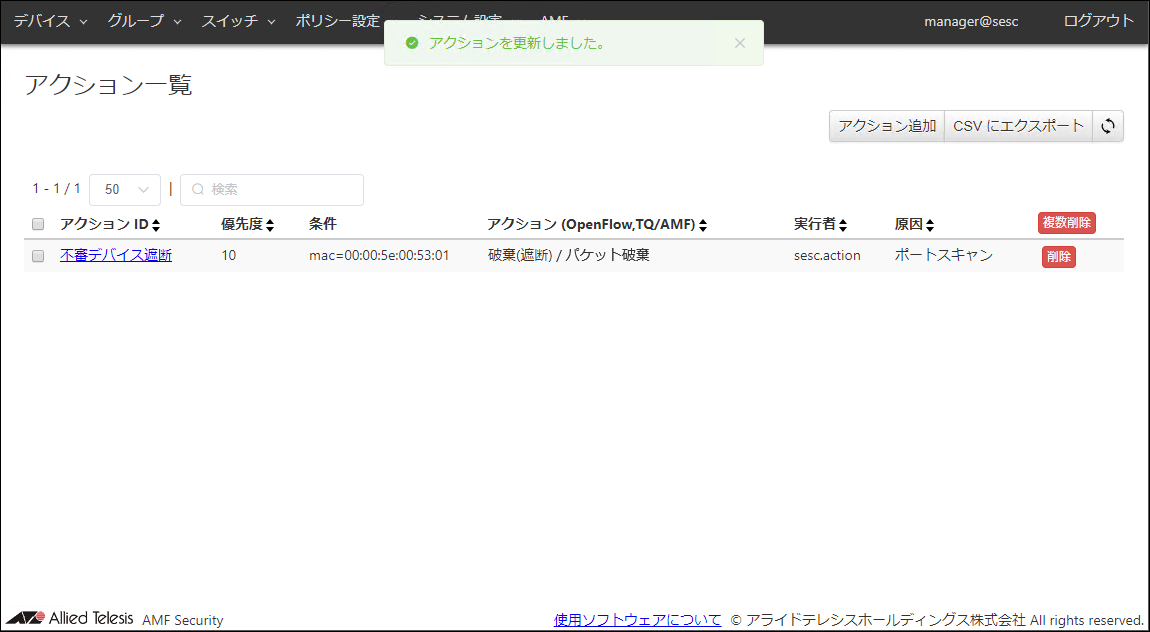Dismiss the success notification with X
The image size is (1150, 632).
point(740,43)
